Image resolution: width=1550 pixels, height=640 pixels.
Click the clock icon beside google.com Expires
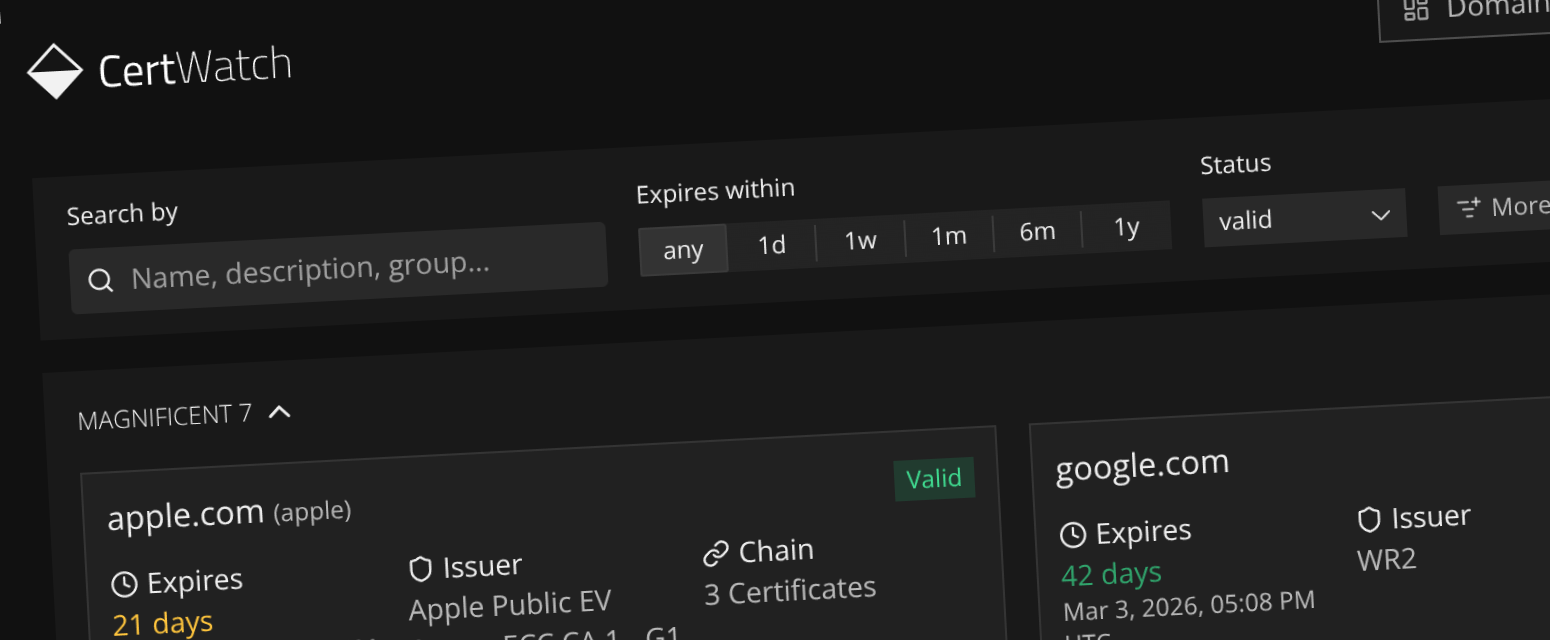pyautogui.click(x=1073, y=533)
